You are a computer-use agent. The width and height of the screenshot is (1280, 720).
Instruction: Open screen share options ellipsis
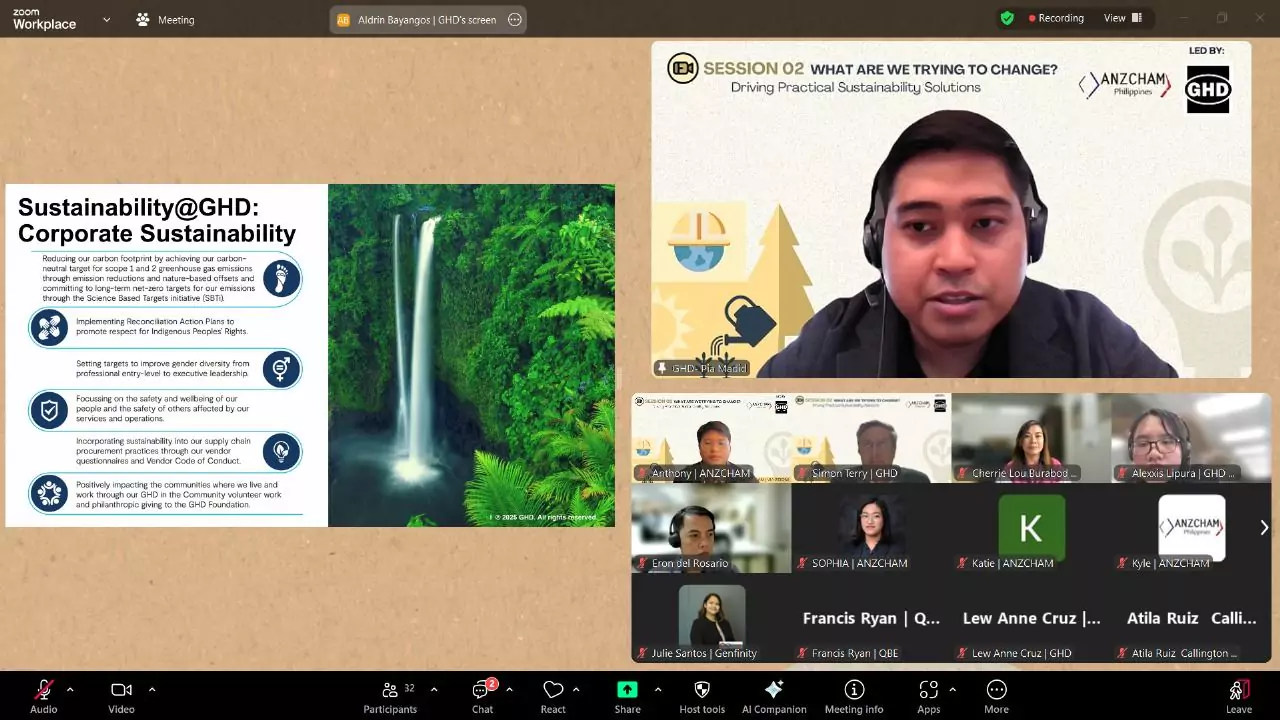coord(514,19)
